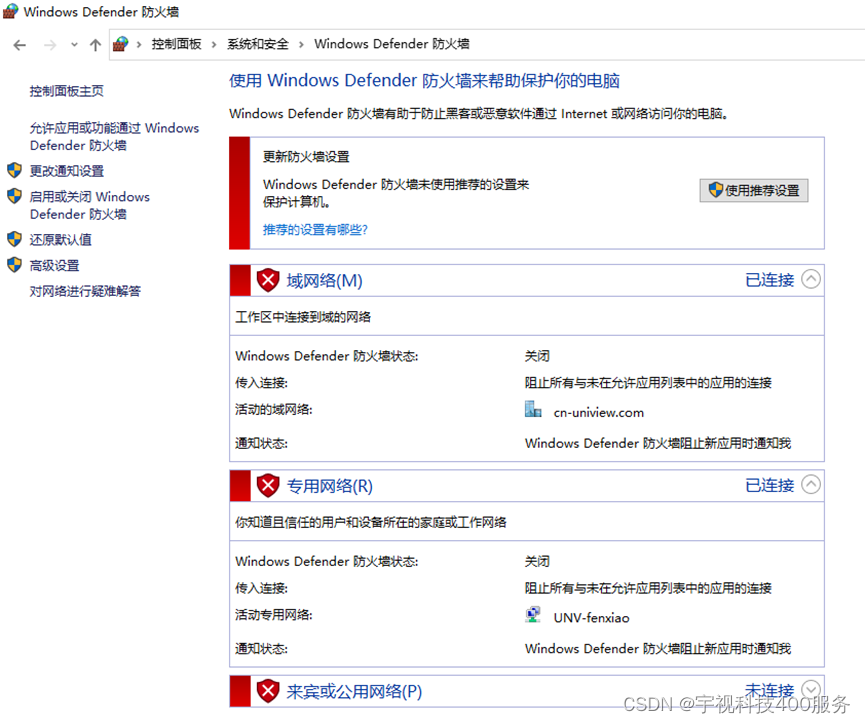Click the shield icon on 使用推荐设置 button

[x=716, y=190]
